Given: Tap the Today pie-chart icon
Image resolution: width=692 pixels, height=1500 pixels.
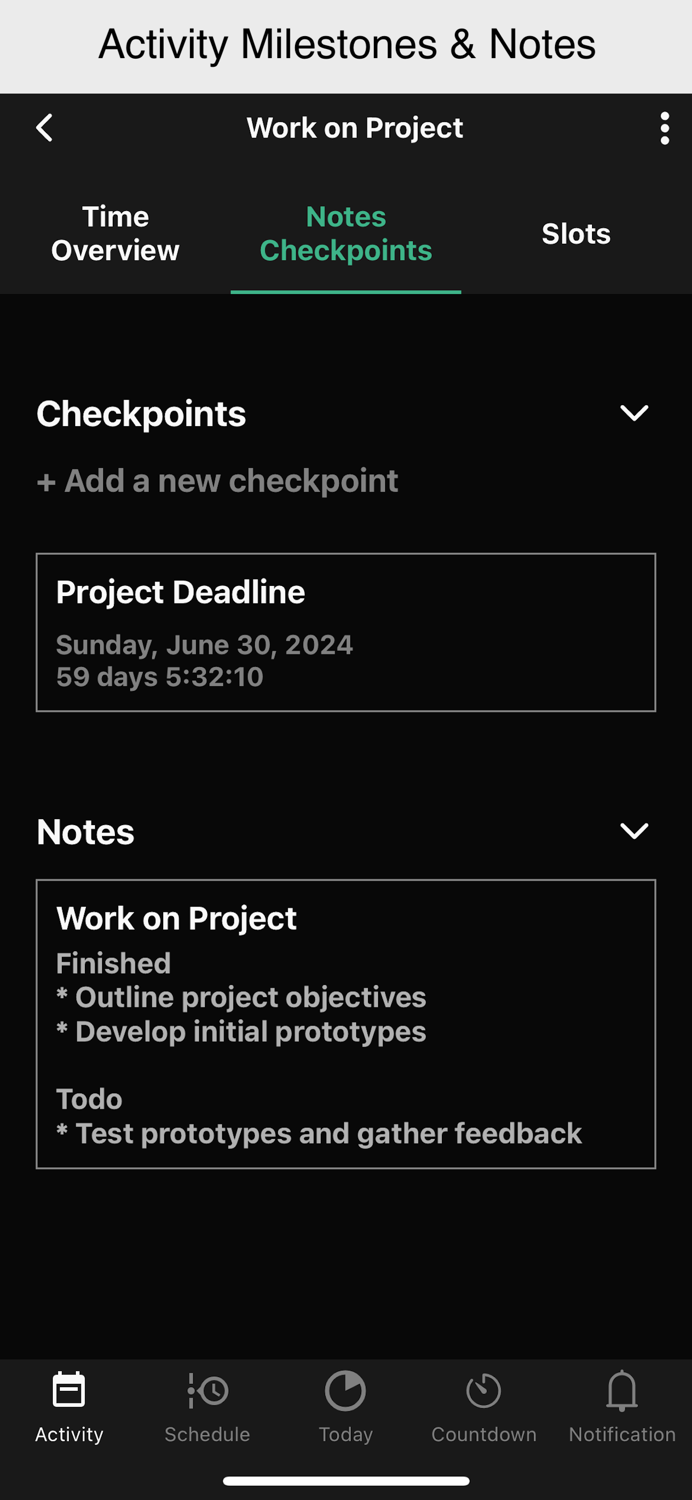Looking at the screenshot, I should point(345,1390).
